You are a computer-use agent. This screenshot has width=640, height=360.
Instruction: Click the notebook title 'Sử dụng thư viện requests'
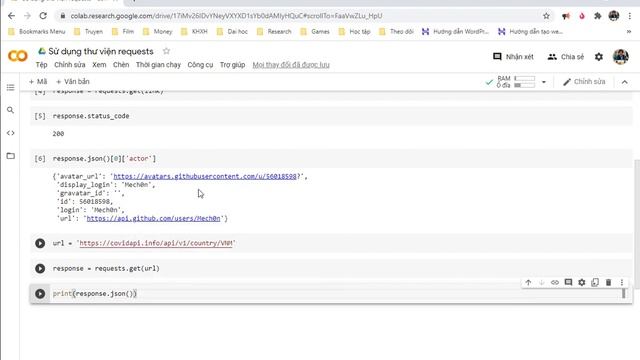[x=101, y=51]
